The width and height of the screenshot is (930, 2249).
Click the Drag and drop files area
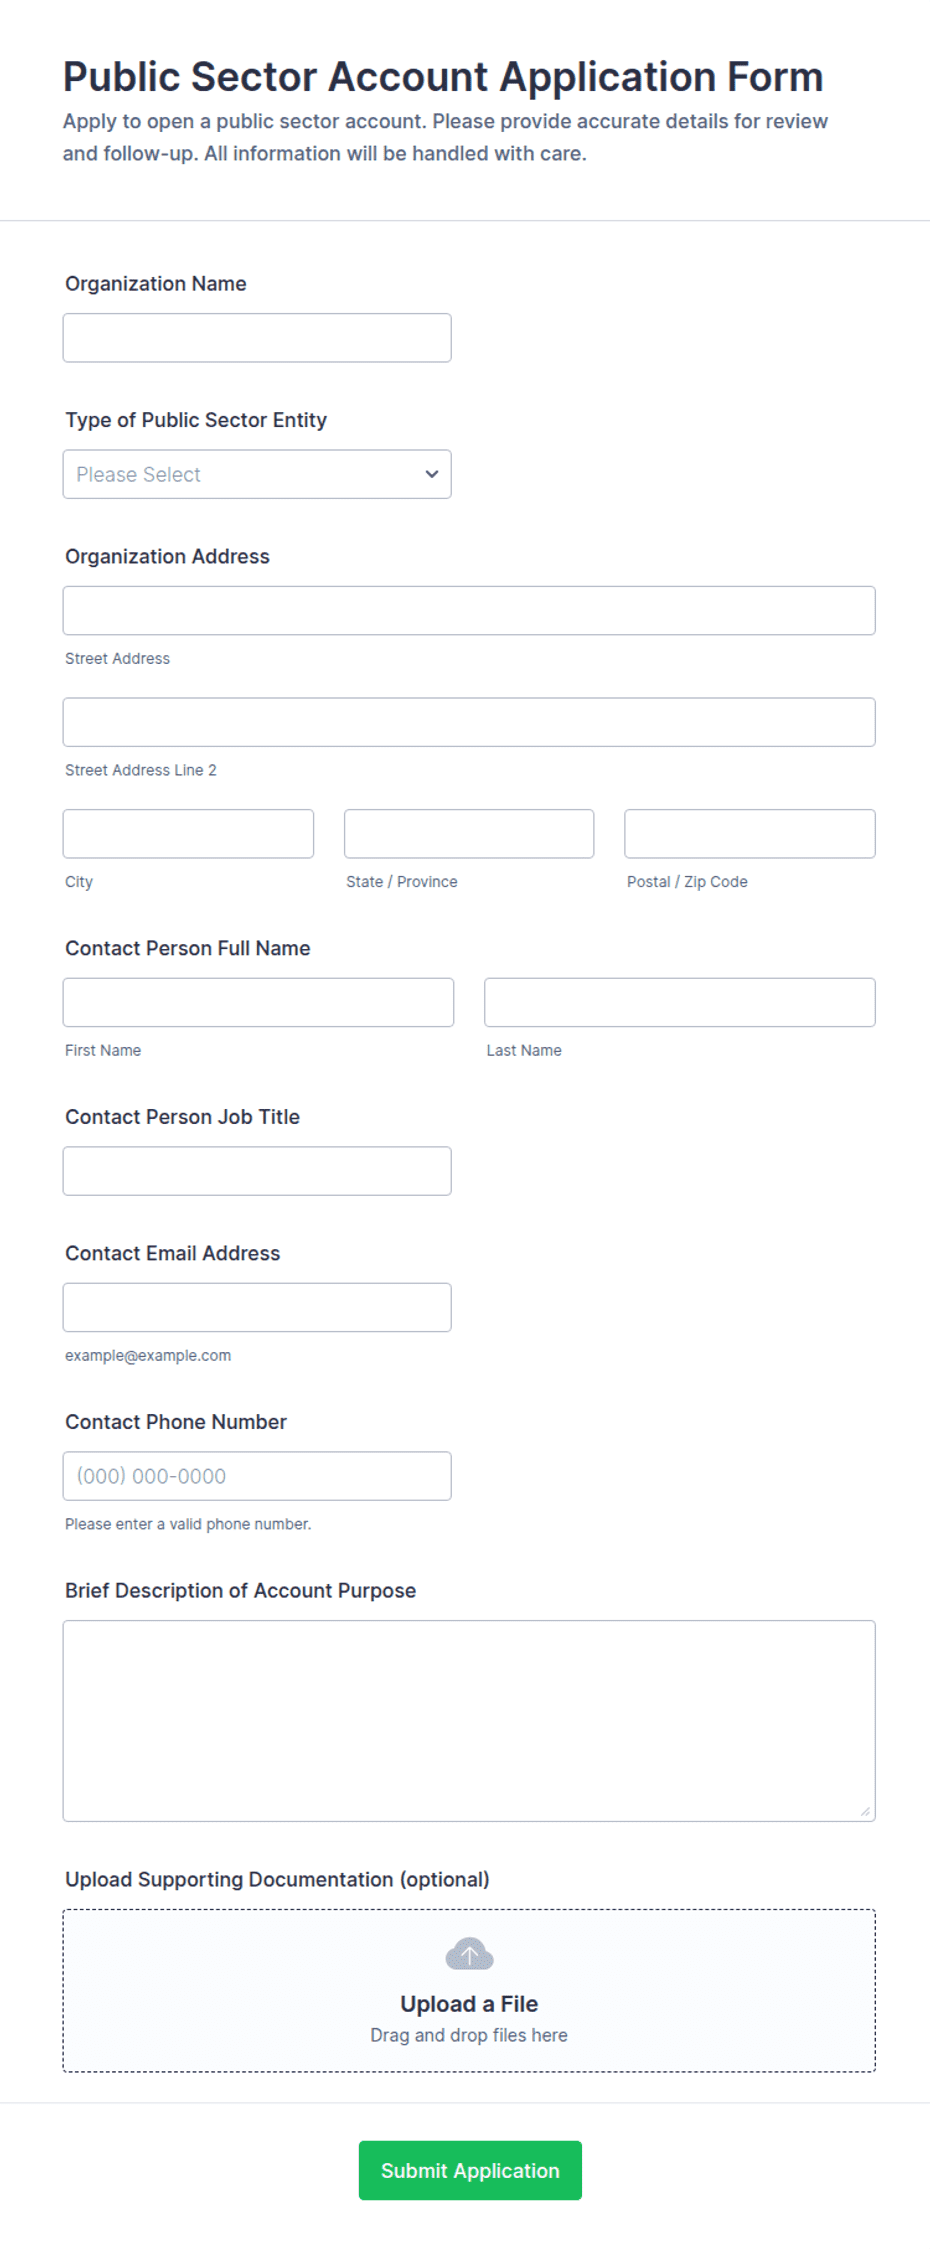(469, 1991)
